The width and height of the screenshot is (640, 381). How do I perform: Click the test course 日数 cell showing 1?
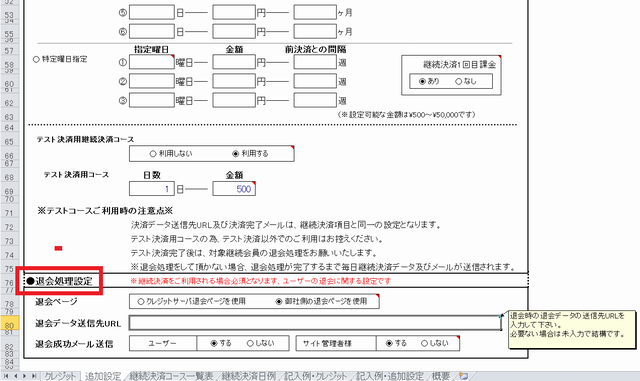pos(152,189)
